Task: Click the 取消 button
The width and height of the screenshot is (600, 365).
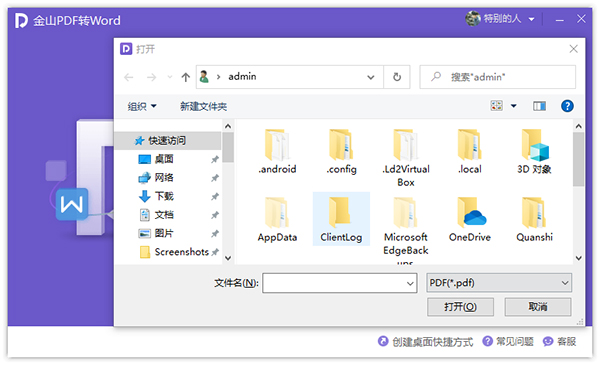Action: (538, 307)
